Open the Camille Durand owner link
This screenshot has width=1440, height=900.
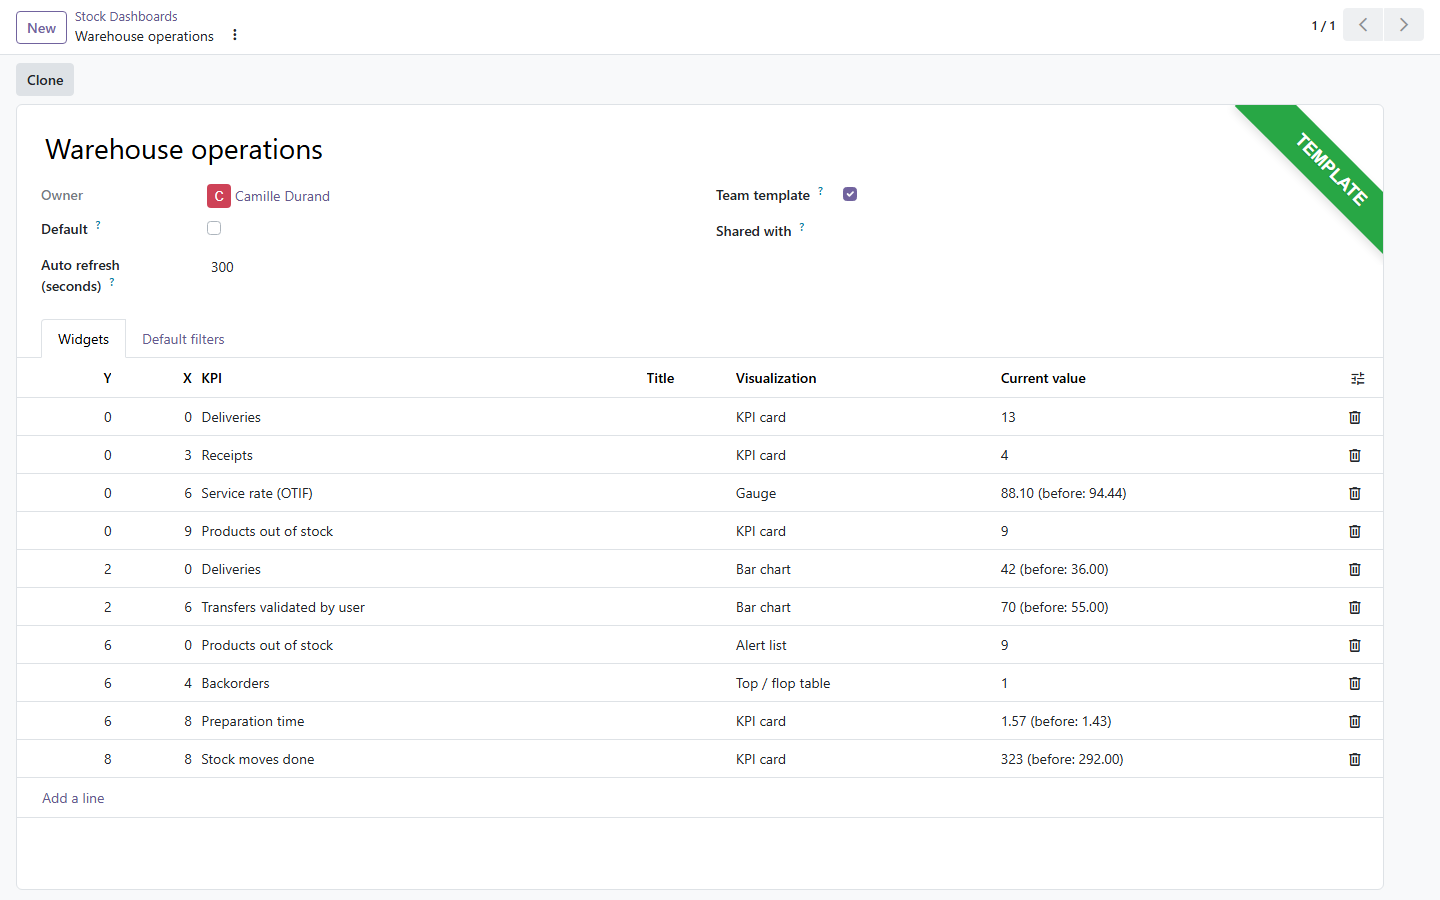click(282, 196)
